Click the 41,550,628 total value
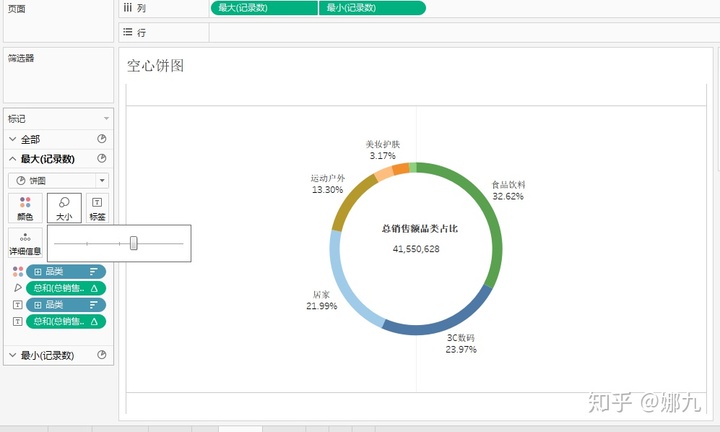 pyautogui.click(x=416, y=249)
